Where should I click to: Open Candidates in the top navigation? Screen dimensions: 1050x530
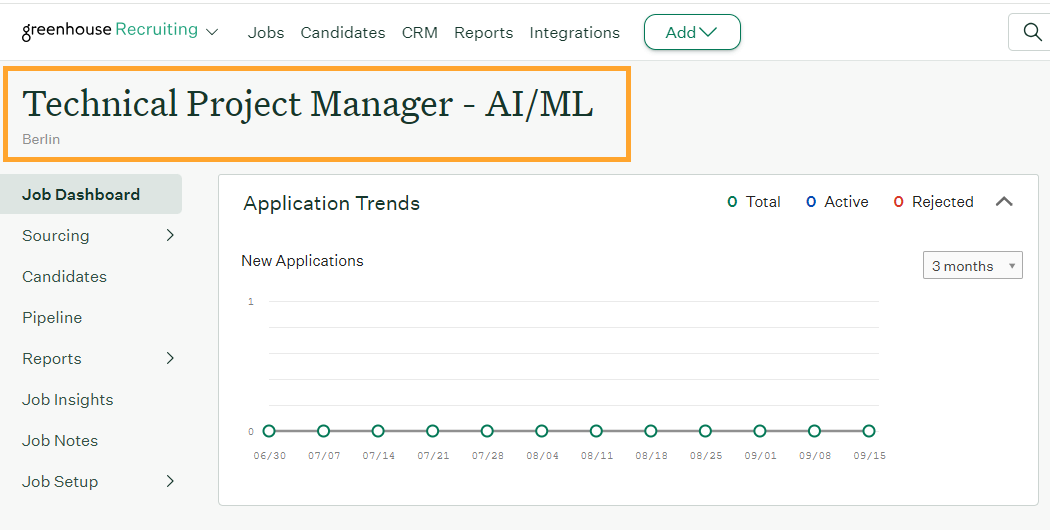click(x=342, y=33)
